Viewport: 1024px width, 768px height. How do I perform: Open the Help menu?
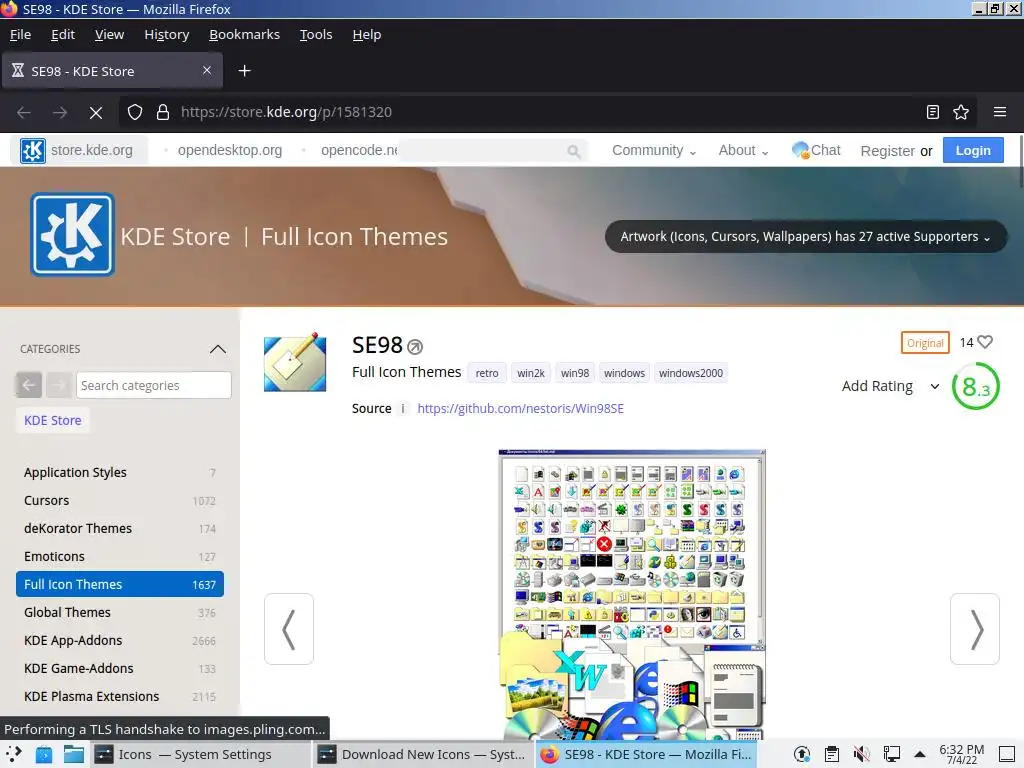coord(366,35)
